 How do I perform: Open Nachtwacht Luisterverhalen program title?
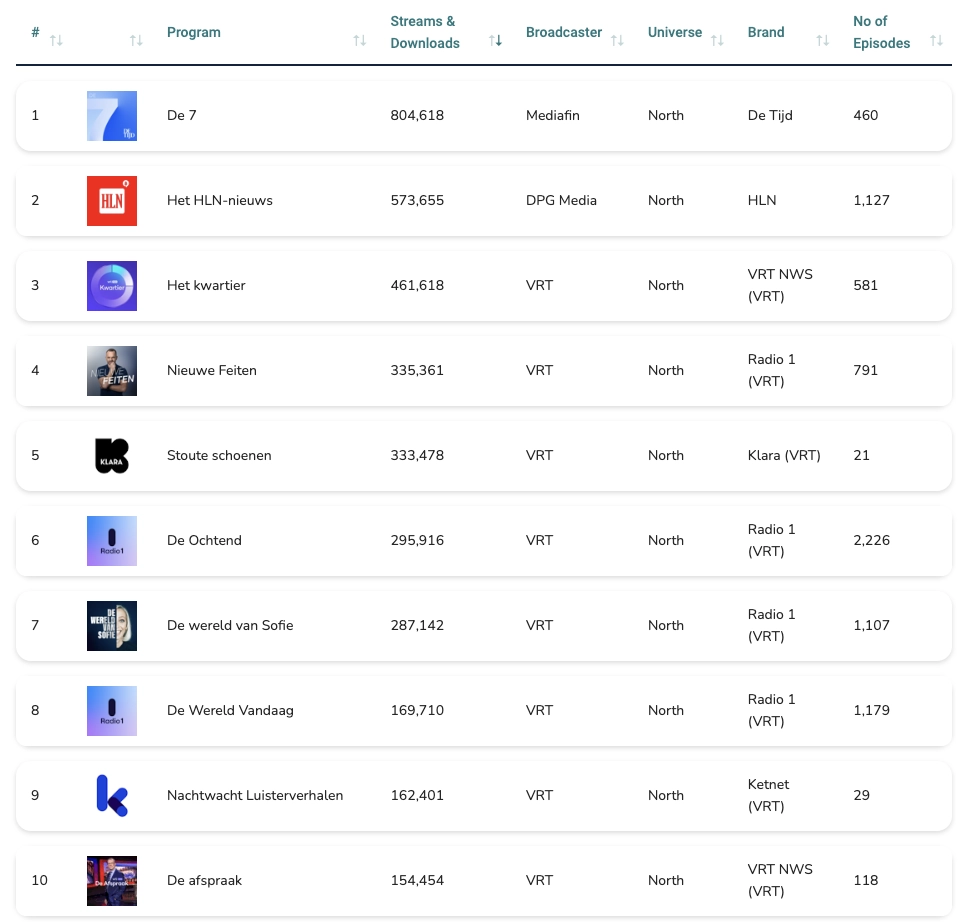click(255, 796)
